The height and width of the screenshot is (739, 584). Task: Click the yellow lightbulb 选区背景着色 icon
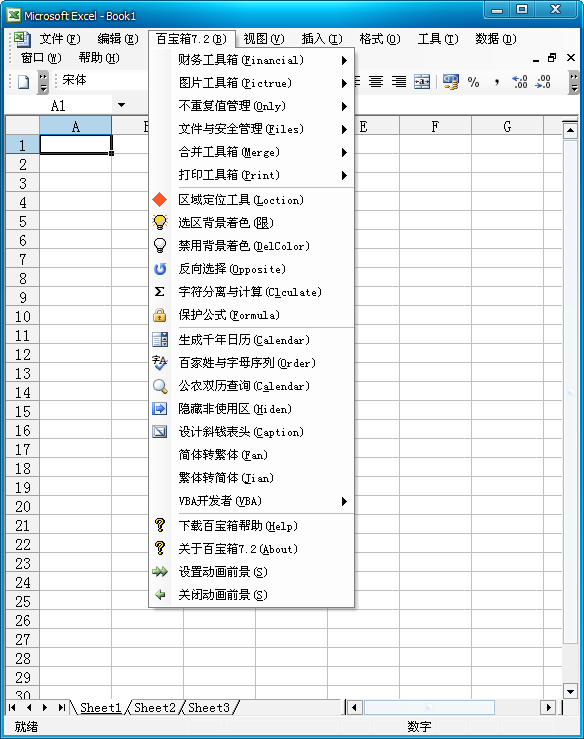coord(160,222)
